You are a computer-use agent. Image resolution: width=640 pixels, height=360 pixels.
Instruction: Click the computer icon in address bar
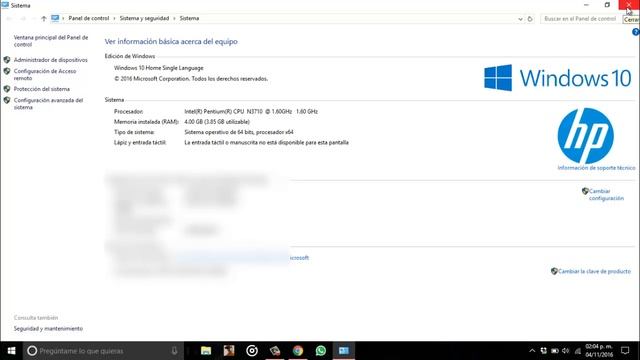(x=55, y=18)
